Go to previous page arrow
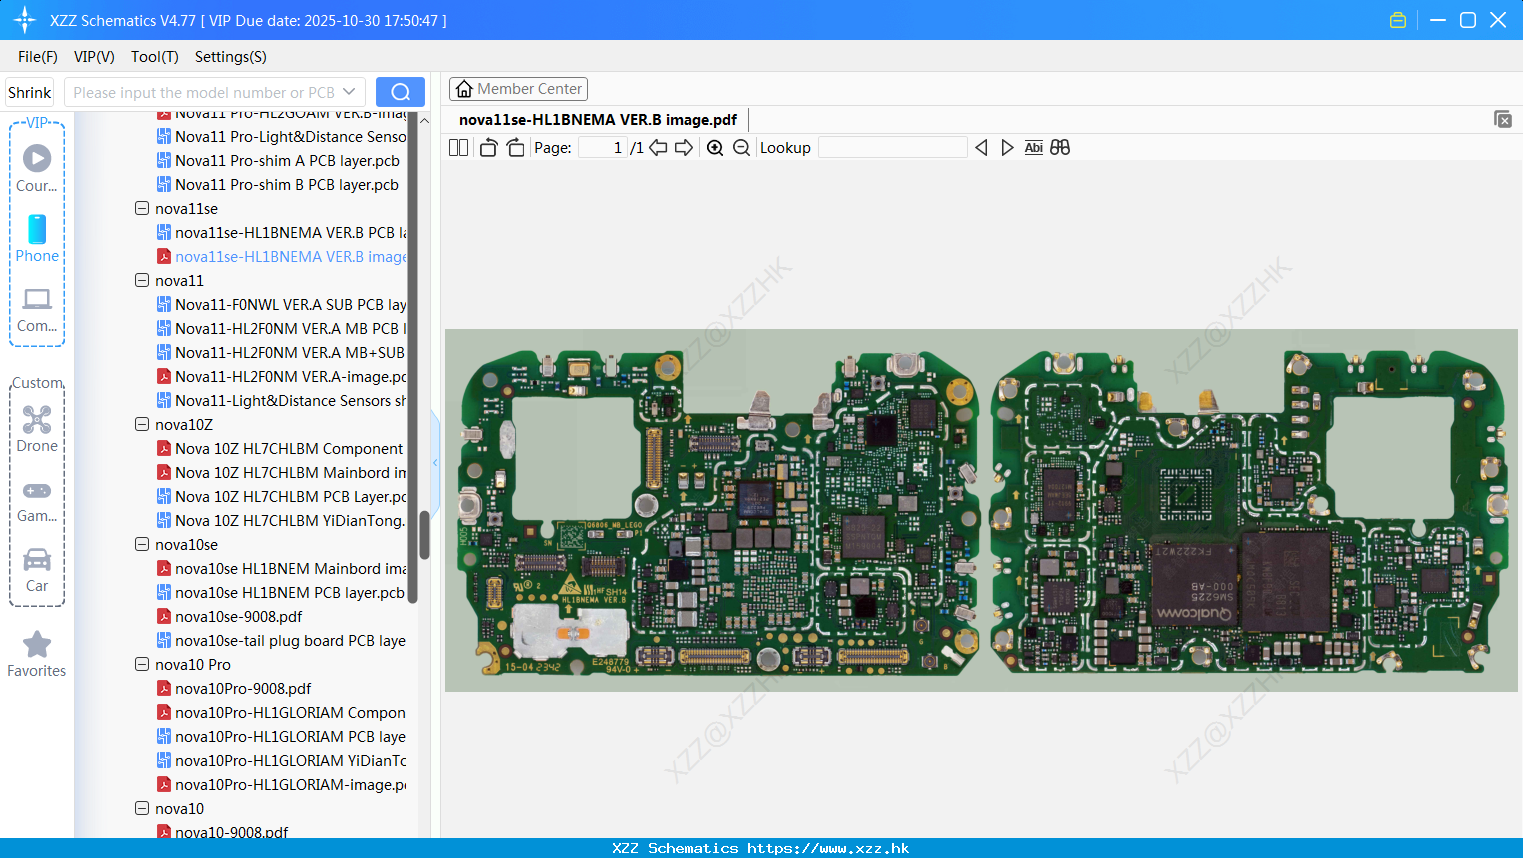The image size is (1523, 858). tap(658, 148)
